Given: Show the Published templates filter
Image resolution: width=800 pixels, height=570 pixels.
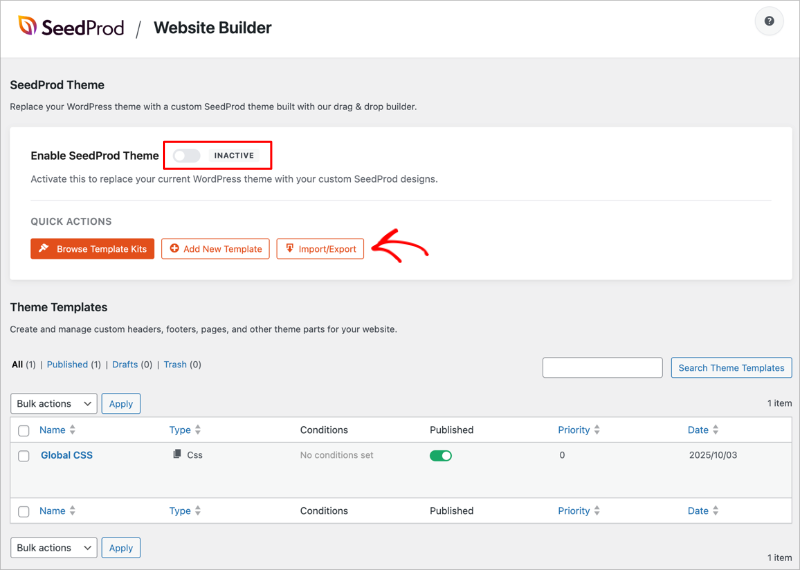Looking at the screenshot, I should click(x=68, y=365).
